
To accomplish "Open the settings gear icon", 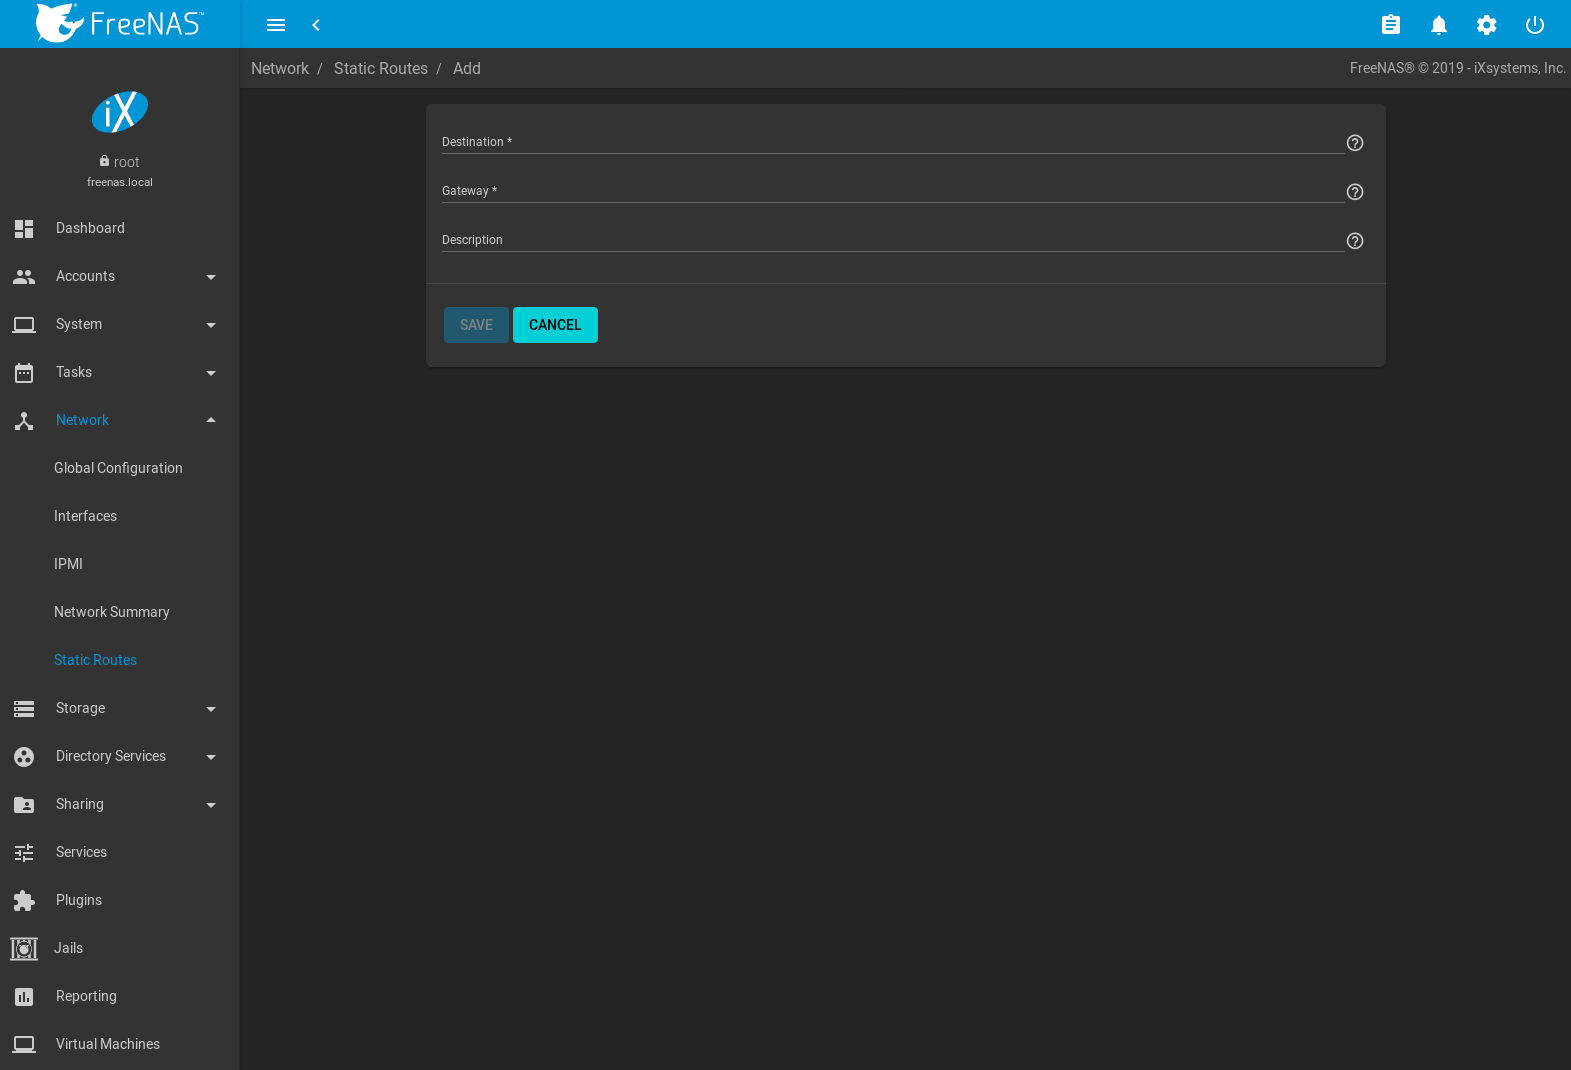I will click(x=1486, y=25).
